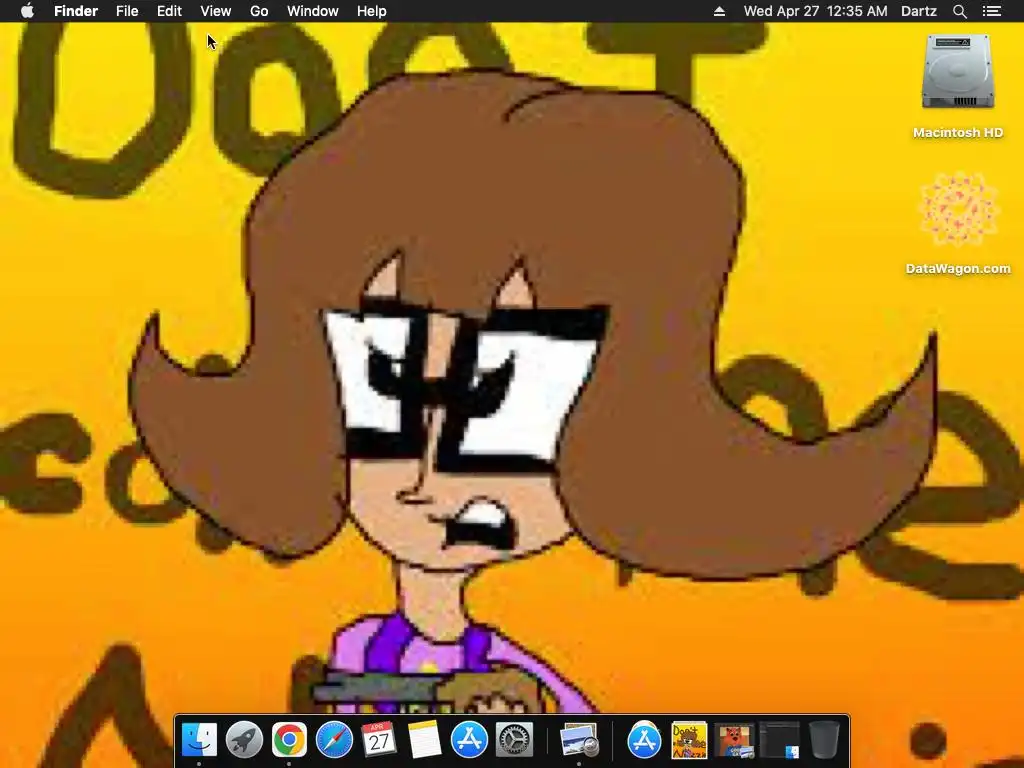The height and width of the screenshot is (768, 1024).
Task: Open Preview app in the dock
Action: 579,740
